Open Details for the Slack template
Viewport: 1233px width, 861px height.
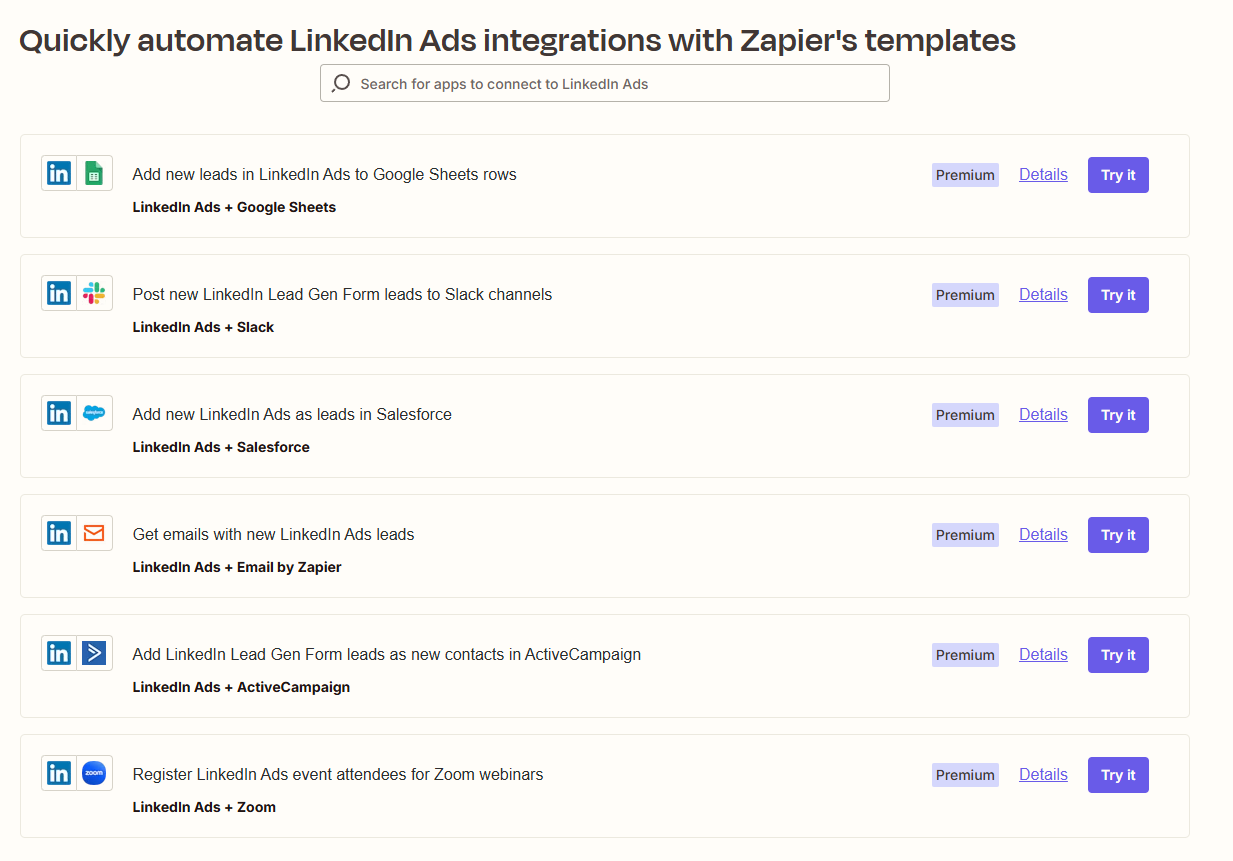click(1043, 294)
